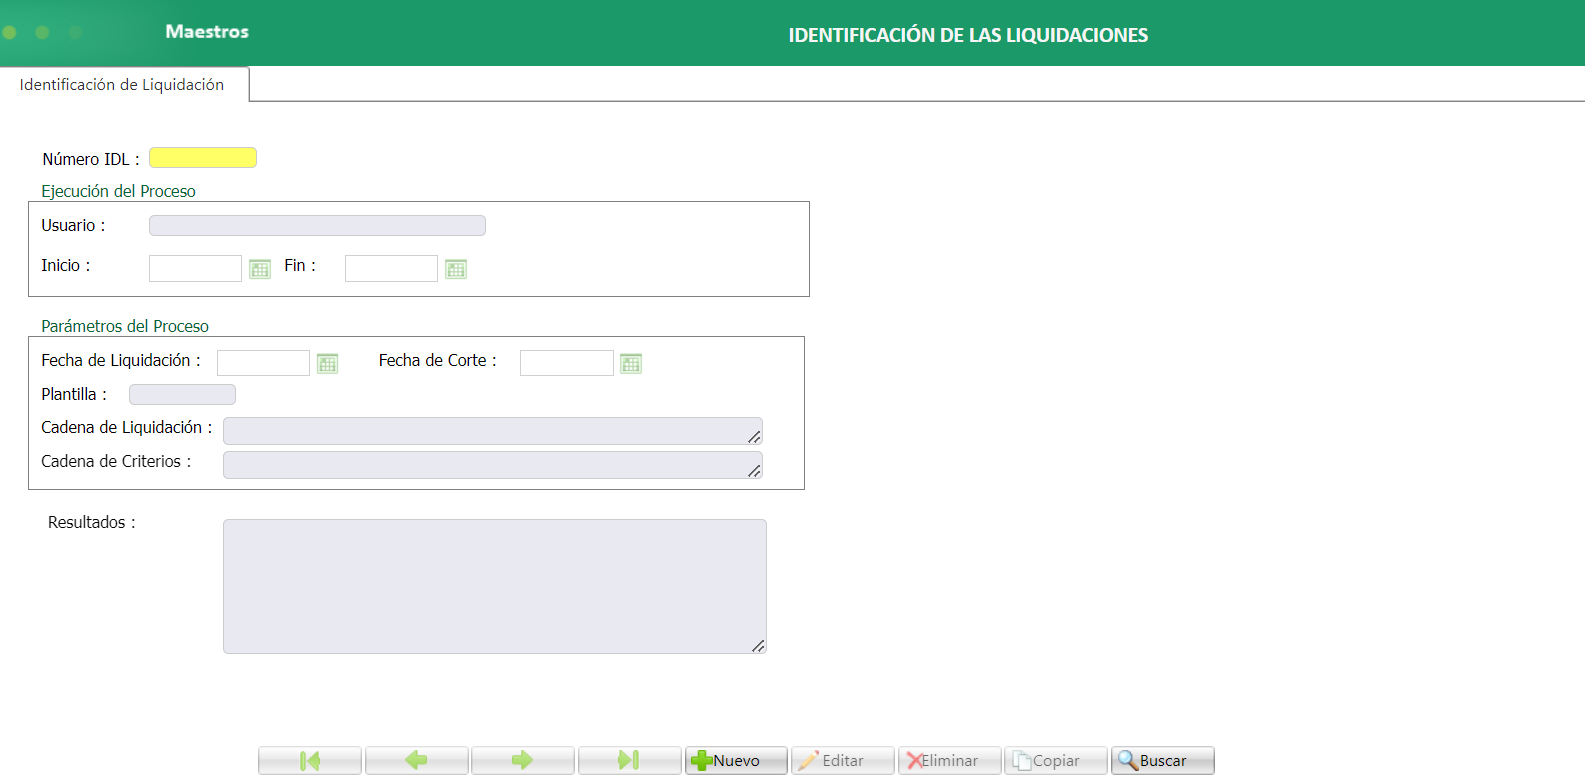Screen dimensions: 1585x777
Task: Open the Fecha de Corte calendar picker
Action: [631, 363]
